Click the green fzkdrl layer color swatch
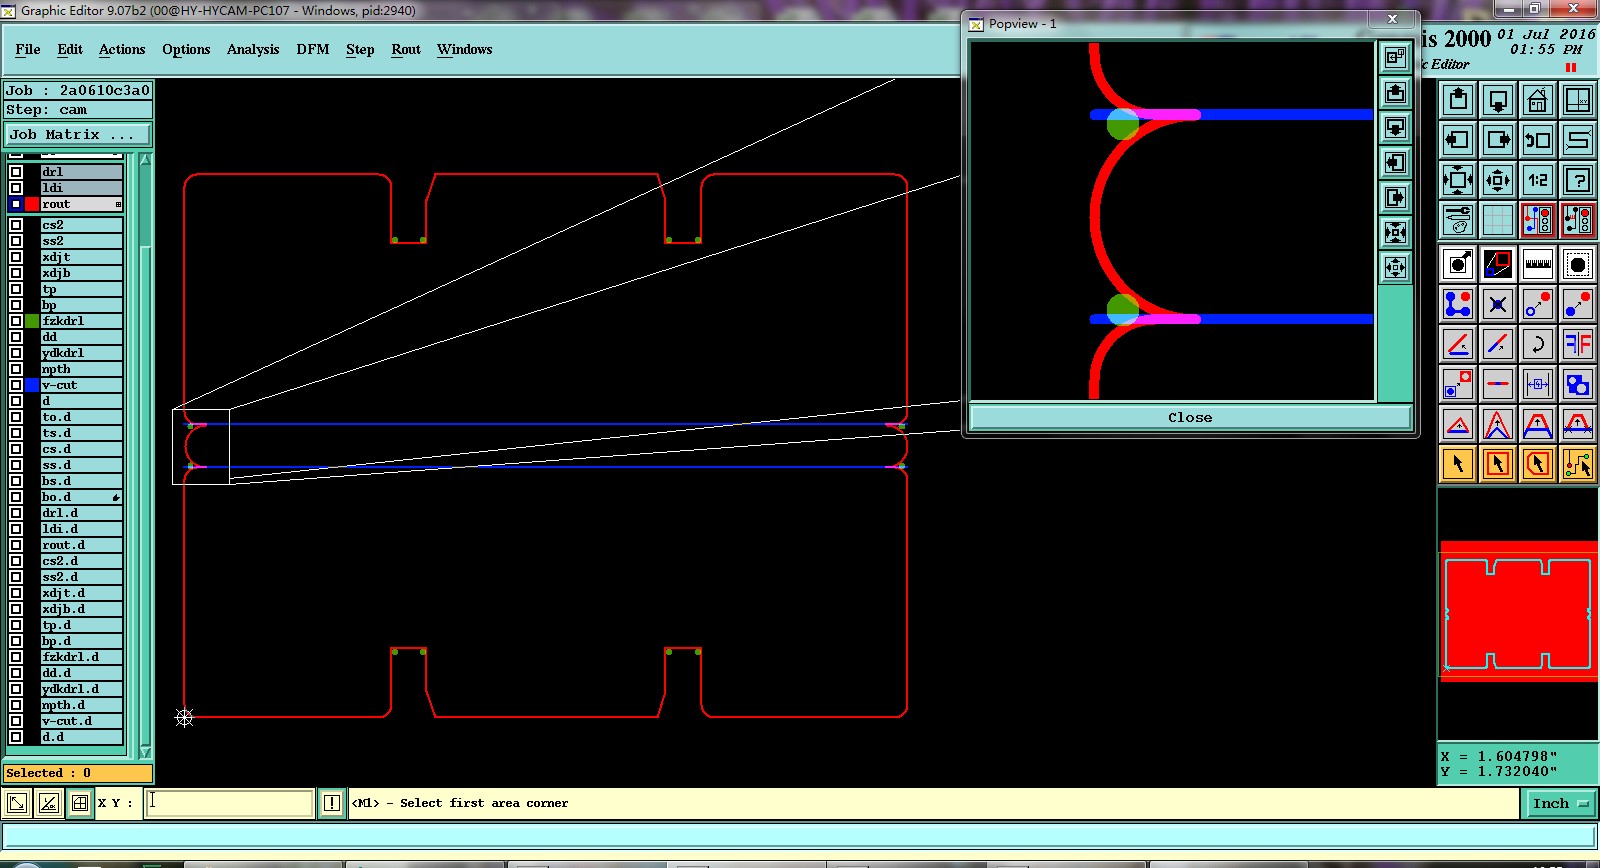This screenshot has height=868, width=1600. 32,321
